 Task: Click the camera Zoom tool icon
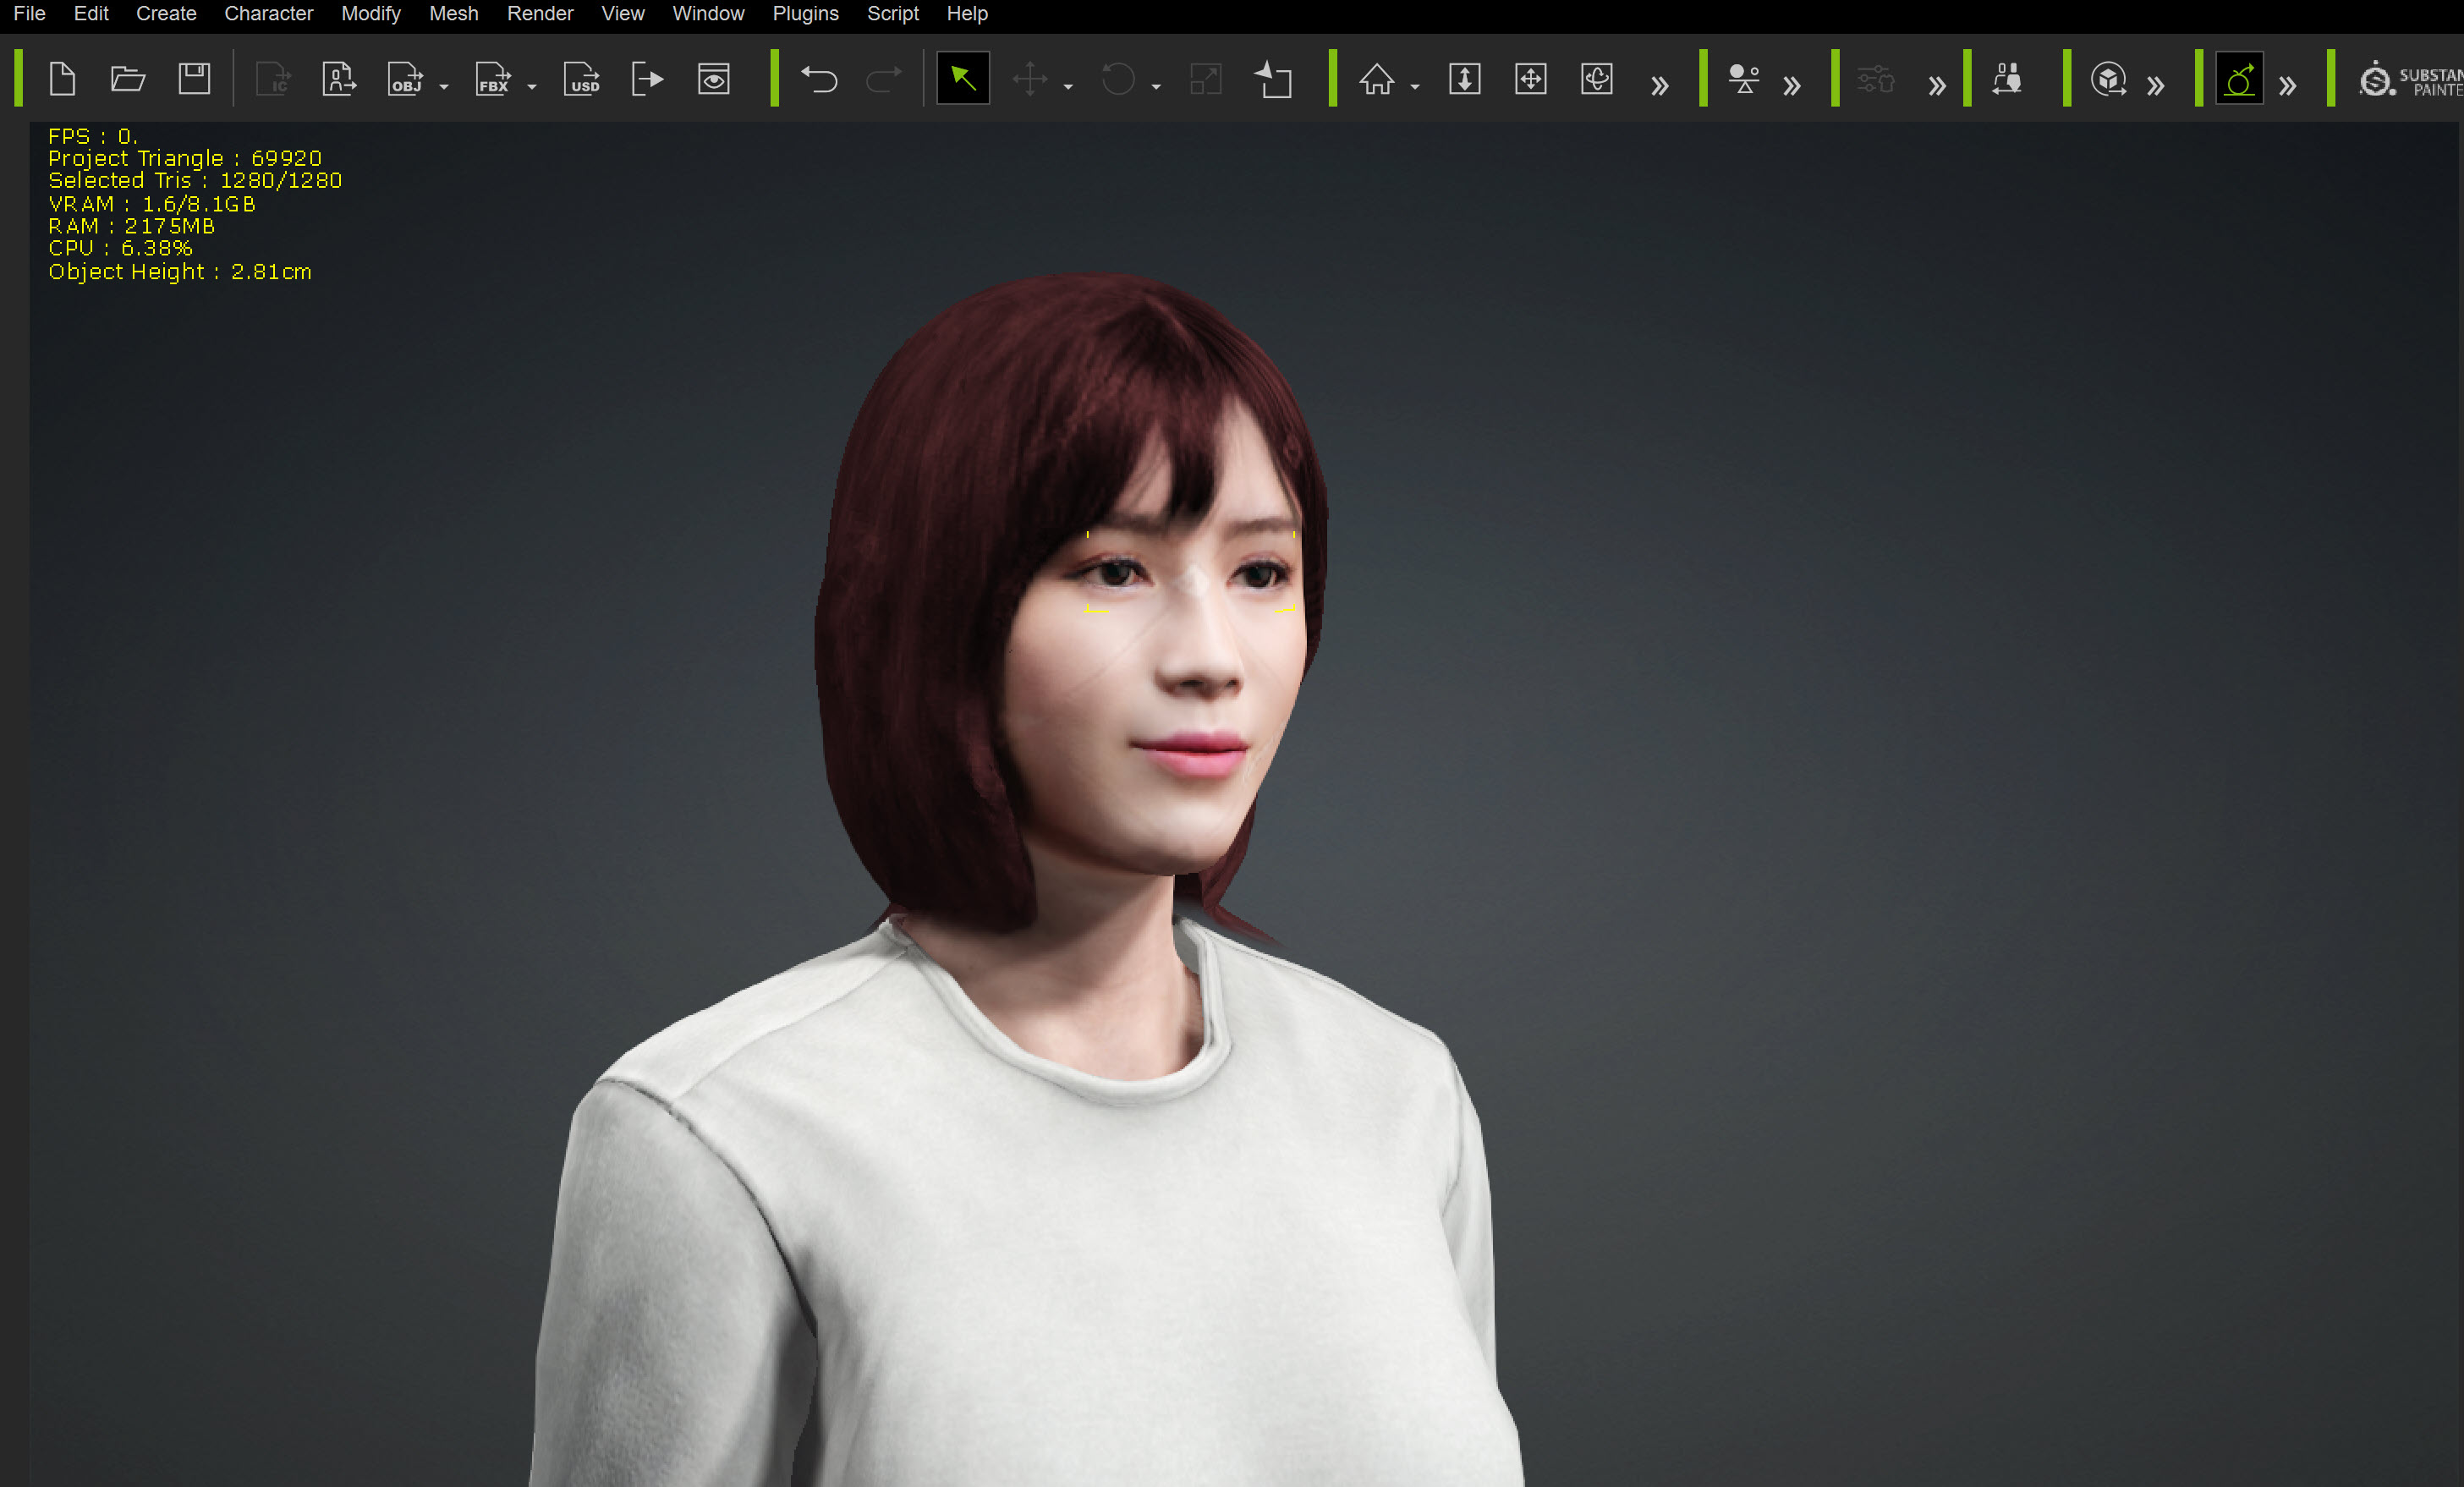pyautogui.click(x=1464, y=79)
